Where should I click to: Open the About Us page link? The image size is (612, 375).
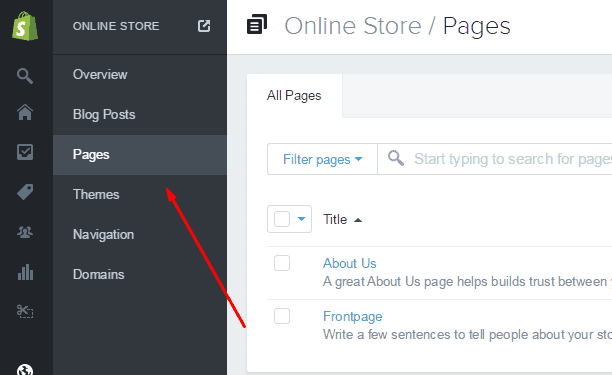349,263
